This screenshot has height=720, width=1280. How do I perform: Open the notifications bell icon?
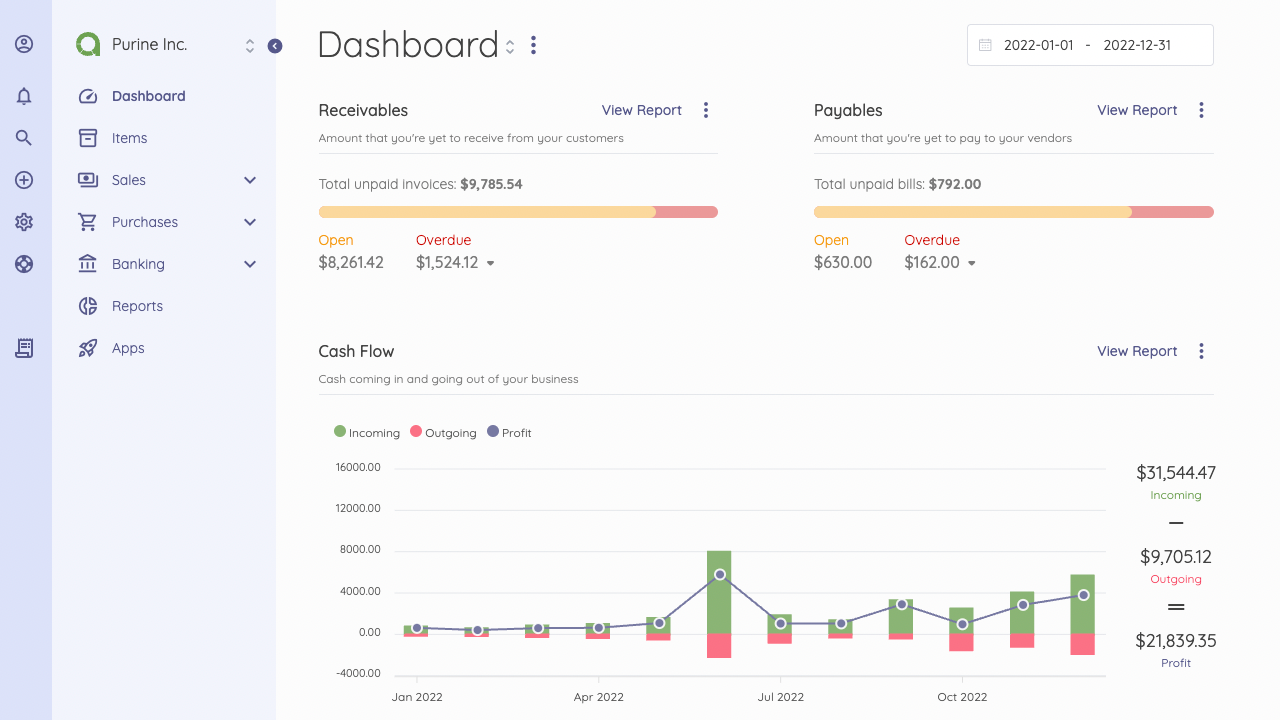(x=24, y=96)
